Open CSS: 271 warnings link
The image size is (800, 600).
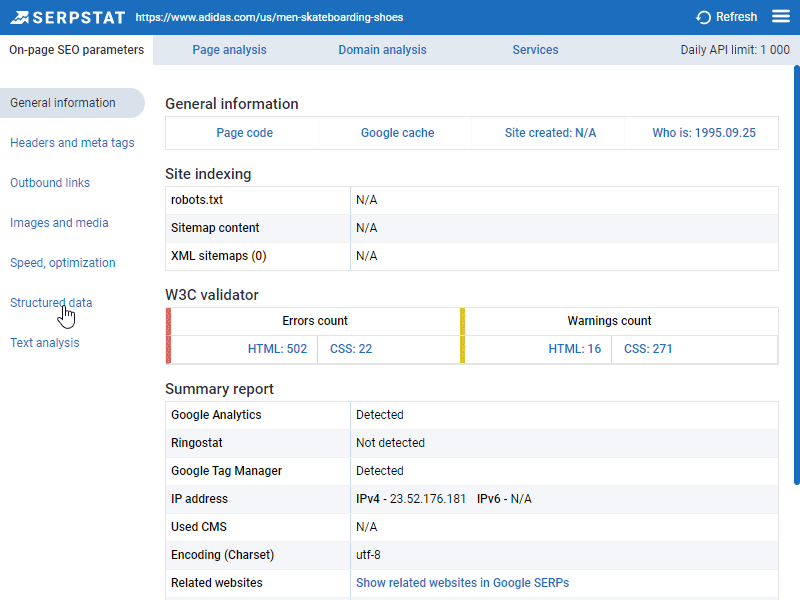648,349
